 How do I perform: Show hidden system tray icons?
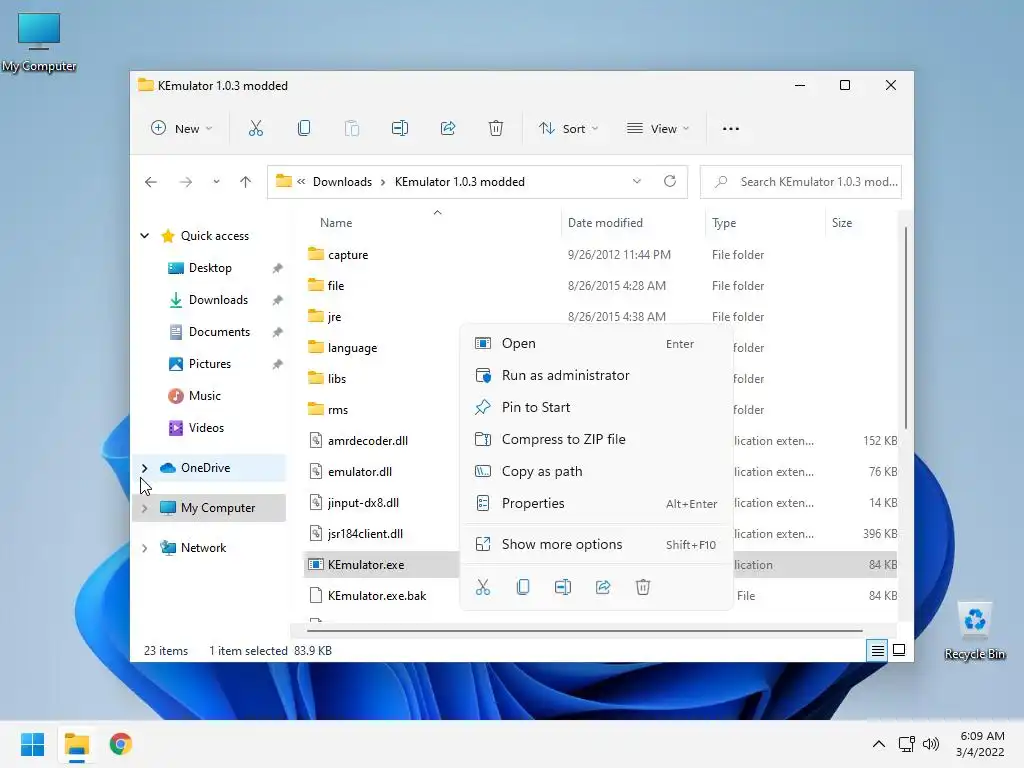(879, 744)
